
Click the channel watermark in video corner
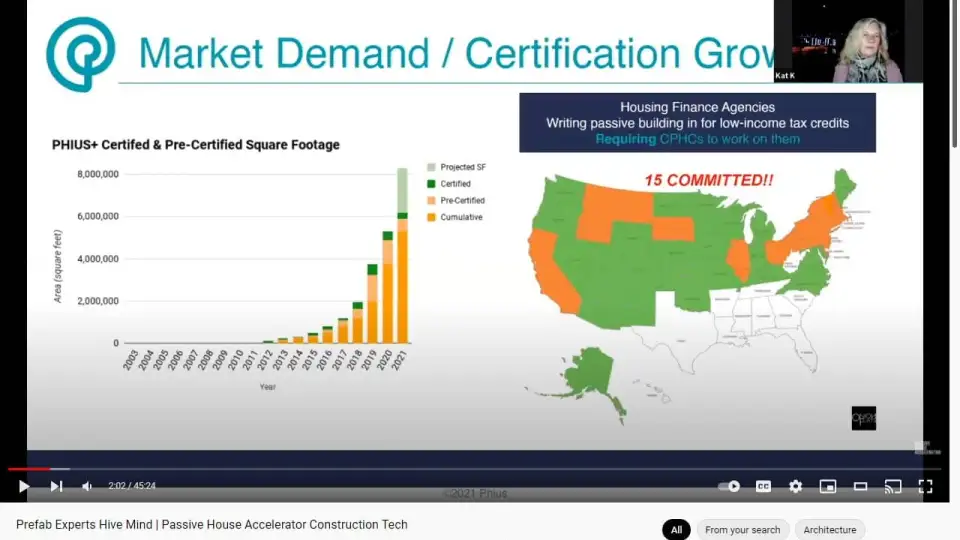tap(921, 447)
